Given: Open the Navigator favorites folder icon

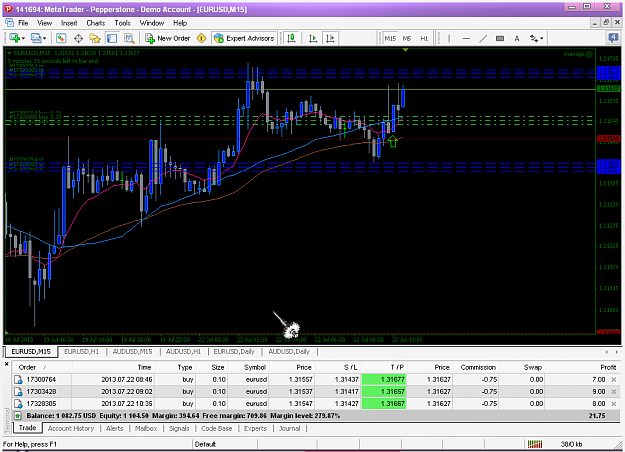Looking at the screenshot, I should (95, 38).
